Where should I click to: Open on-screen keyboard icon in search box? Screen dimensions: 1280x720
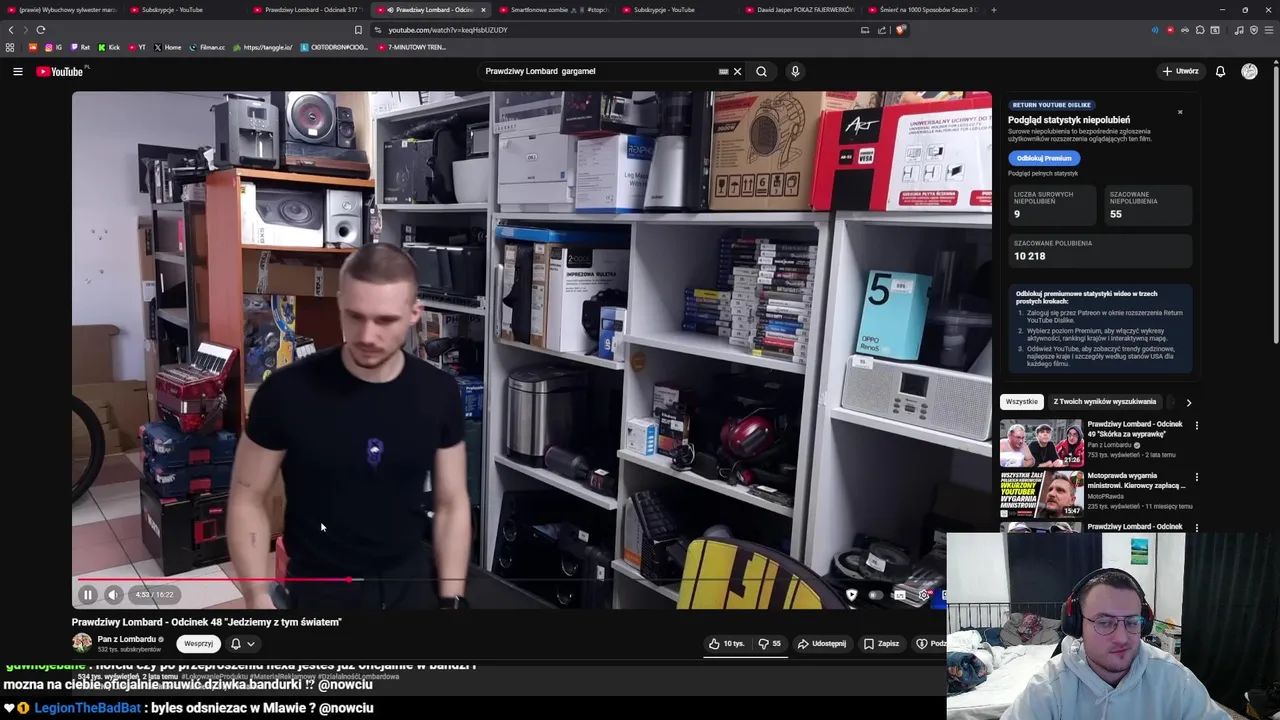pyautogui.click(x=723, y=71)
